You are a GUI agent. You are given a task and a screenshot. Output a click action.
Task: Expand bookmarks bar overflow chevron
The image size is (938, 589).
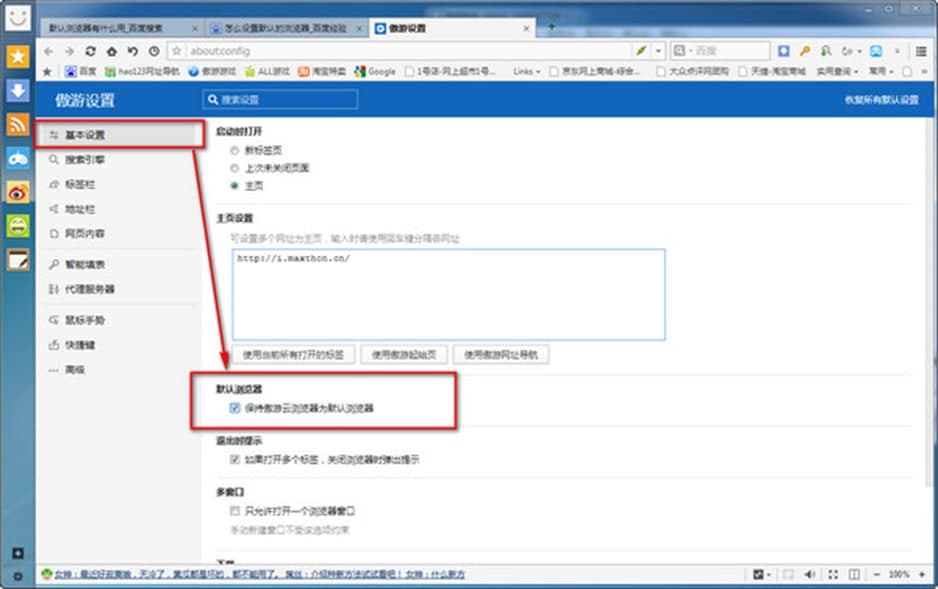[x=924, y=72]
